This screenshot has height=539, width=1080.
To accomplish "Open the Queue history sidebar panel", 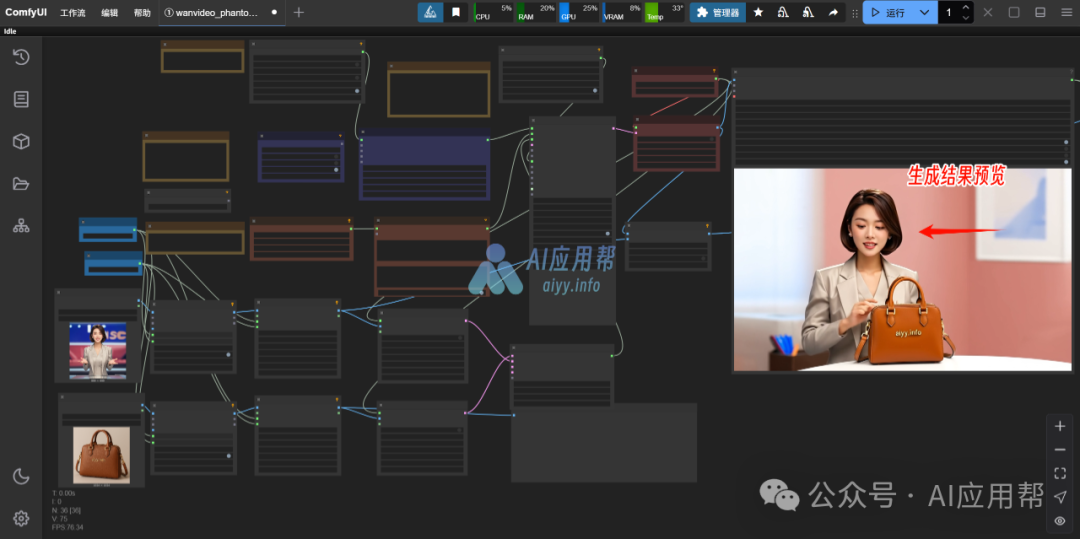I will [21, 57].
